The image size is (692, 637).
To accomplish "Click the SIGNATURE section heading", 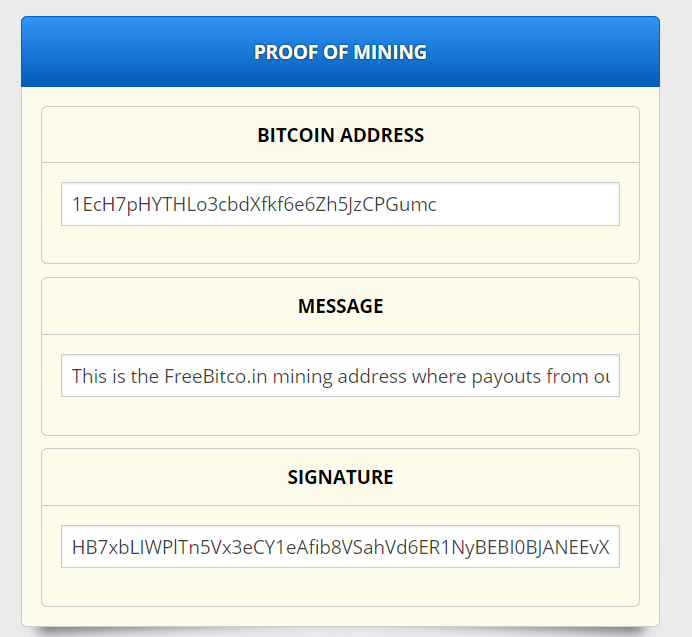I will (x=340, y=477).
